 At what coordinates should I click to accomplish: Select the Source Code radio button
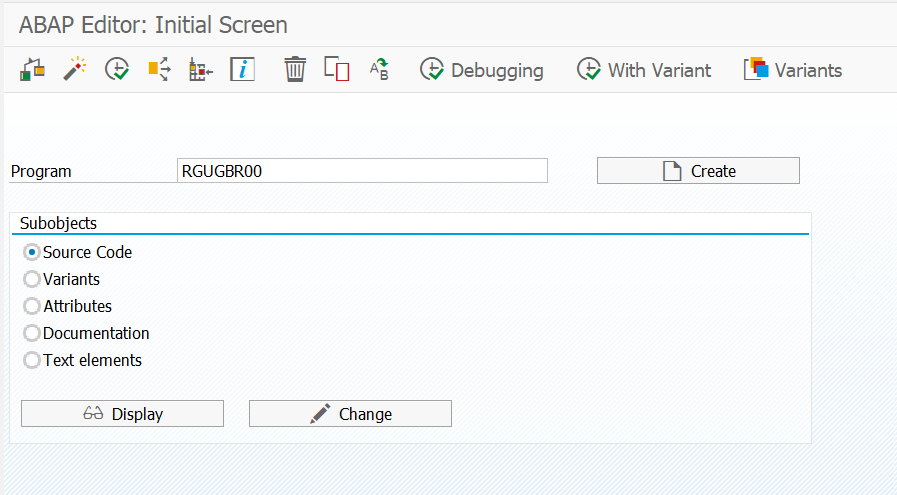[31, 252]
